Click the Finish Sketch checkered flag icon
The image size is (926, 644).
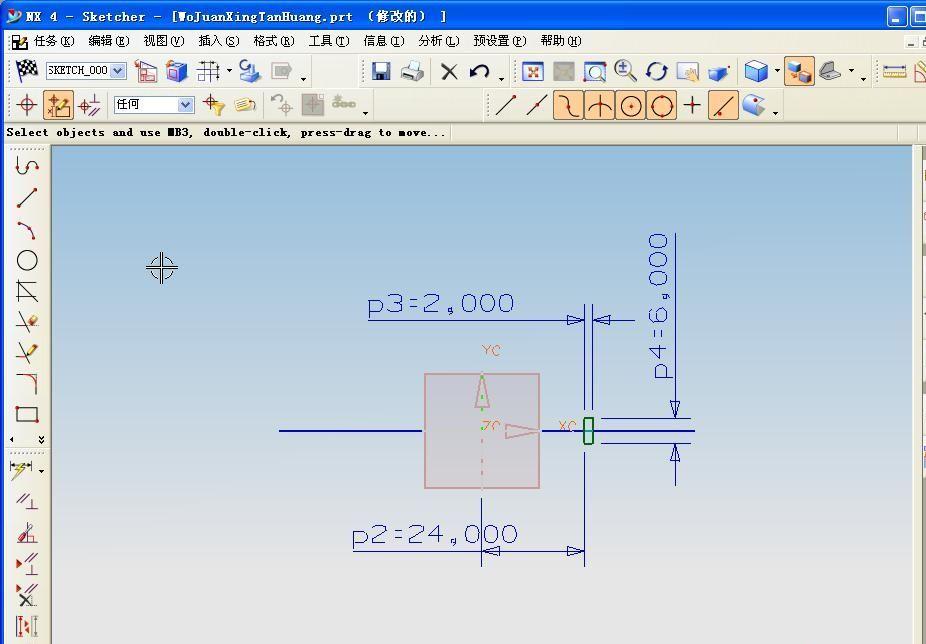coord(27,70)
